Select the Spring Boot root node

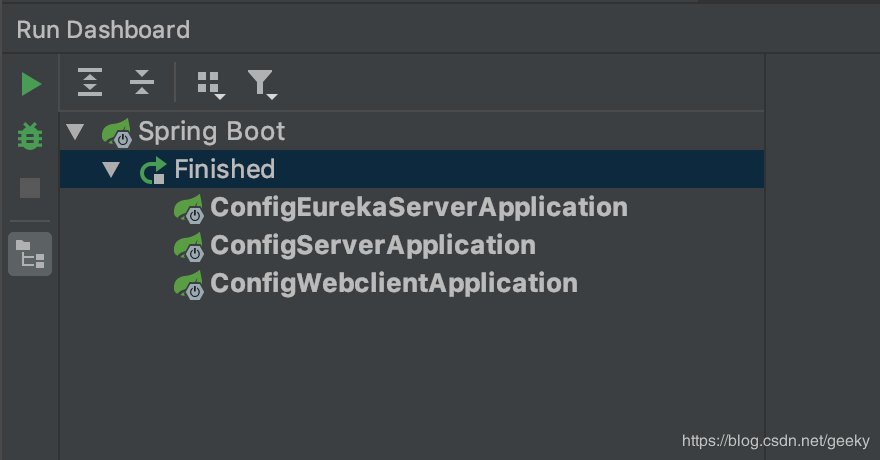click(x=211, y=132)
